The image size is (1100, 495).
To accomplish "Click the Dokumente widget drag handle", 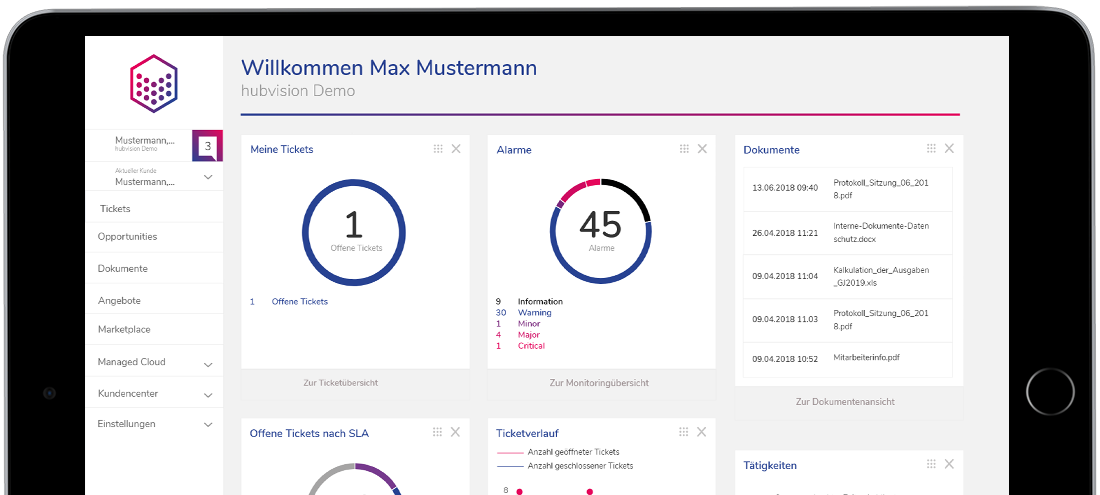I will pyautogui.click(x=931, y=149).
